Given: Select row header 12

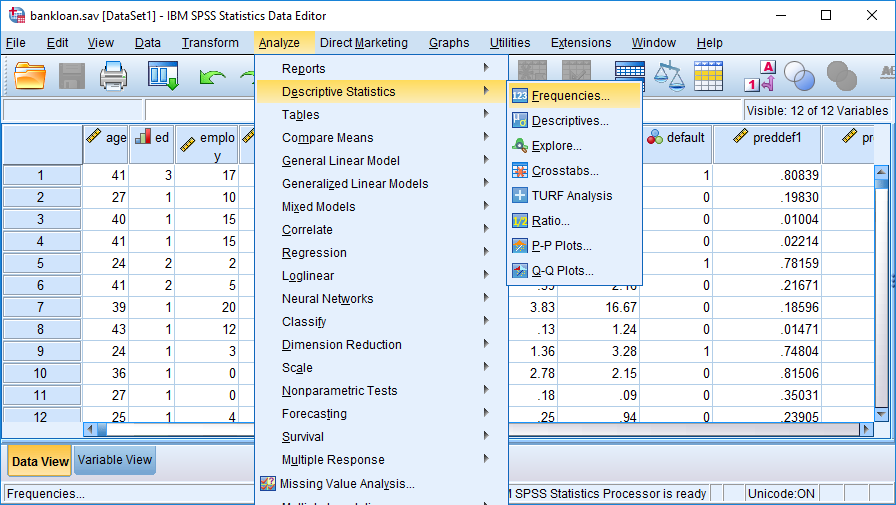Looking at the screenshot, I should [41, 415].
